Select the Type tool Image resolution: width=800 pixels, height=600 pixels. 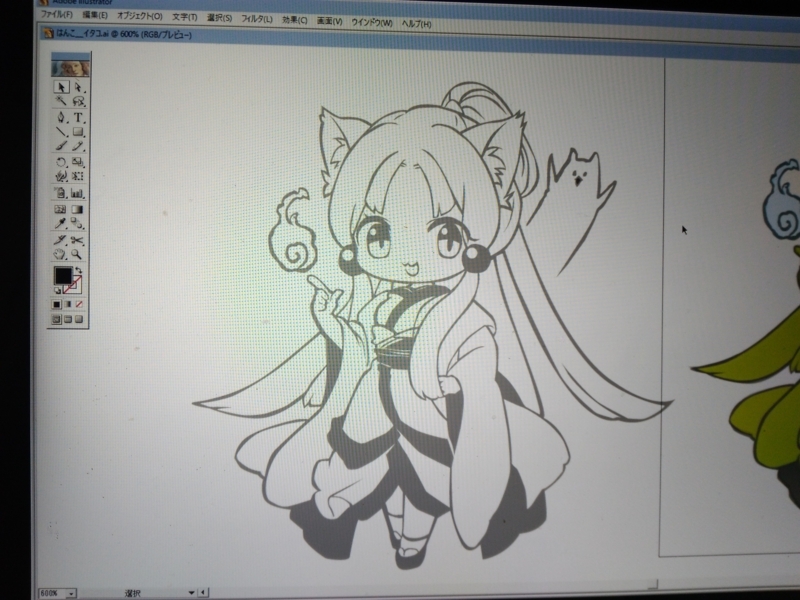78,118
